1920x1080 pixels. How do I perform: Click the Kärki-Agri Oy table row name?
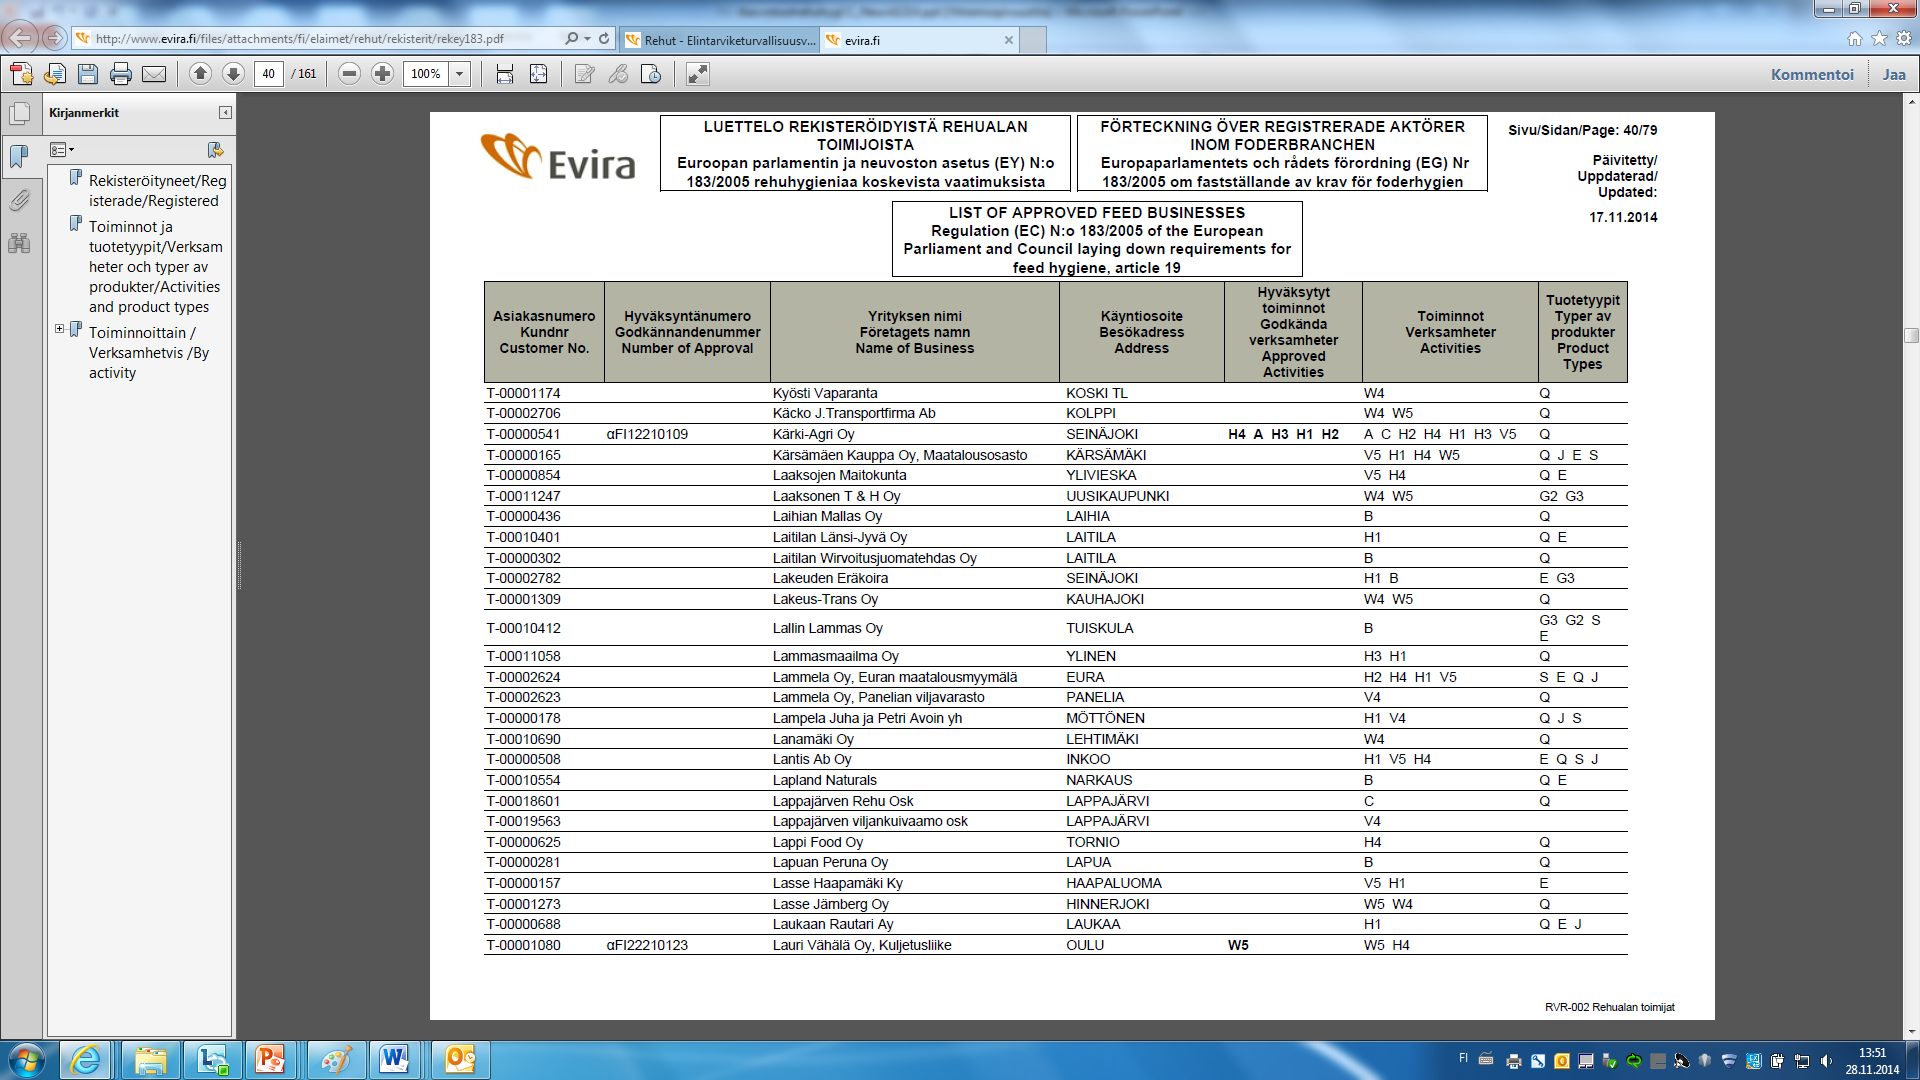[x=813, y=434]
